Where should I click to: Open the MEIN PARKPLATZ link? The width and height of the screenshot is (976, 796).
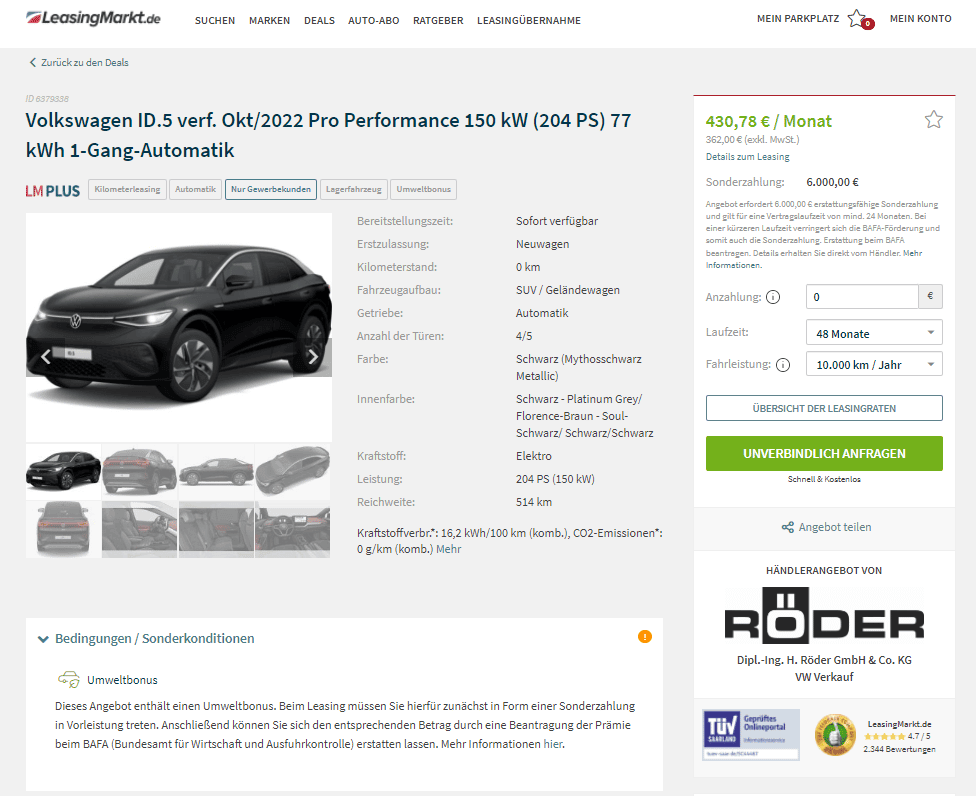(798, 19)
